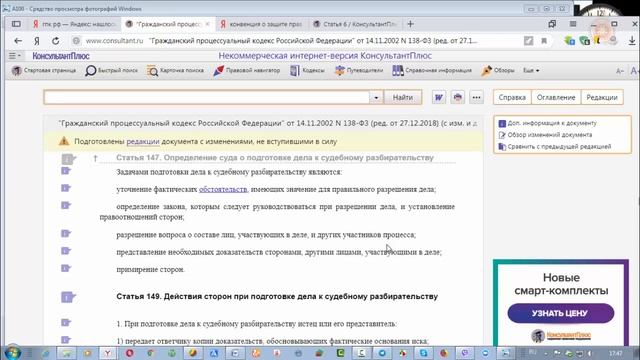Viewport: 640px width, 360px height.
Task: Follow the обстоятельств hyperlink
Action: pyautogui.click(x=223, y=189)
